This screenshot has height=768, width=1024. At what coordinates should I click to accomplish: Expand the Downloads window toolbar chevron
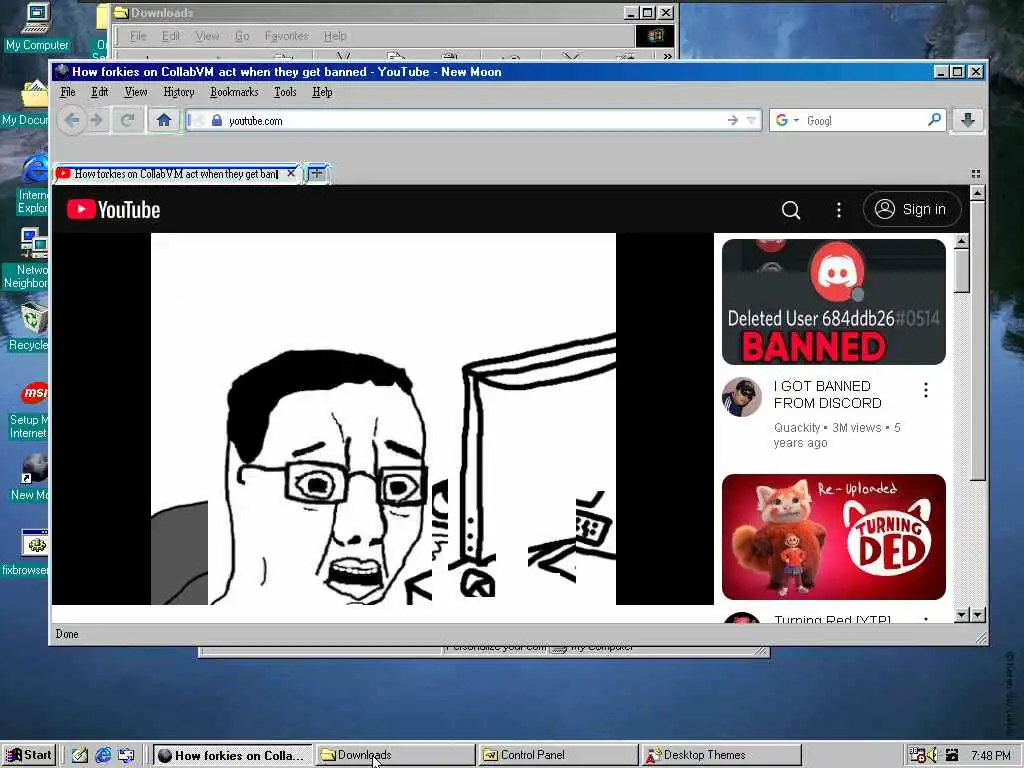tap(667, 56)
